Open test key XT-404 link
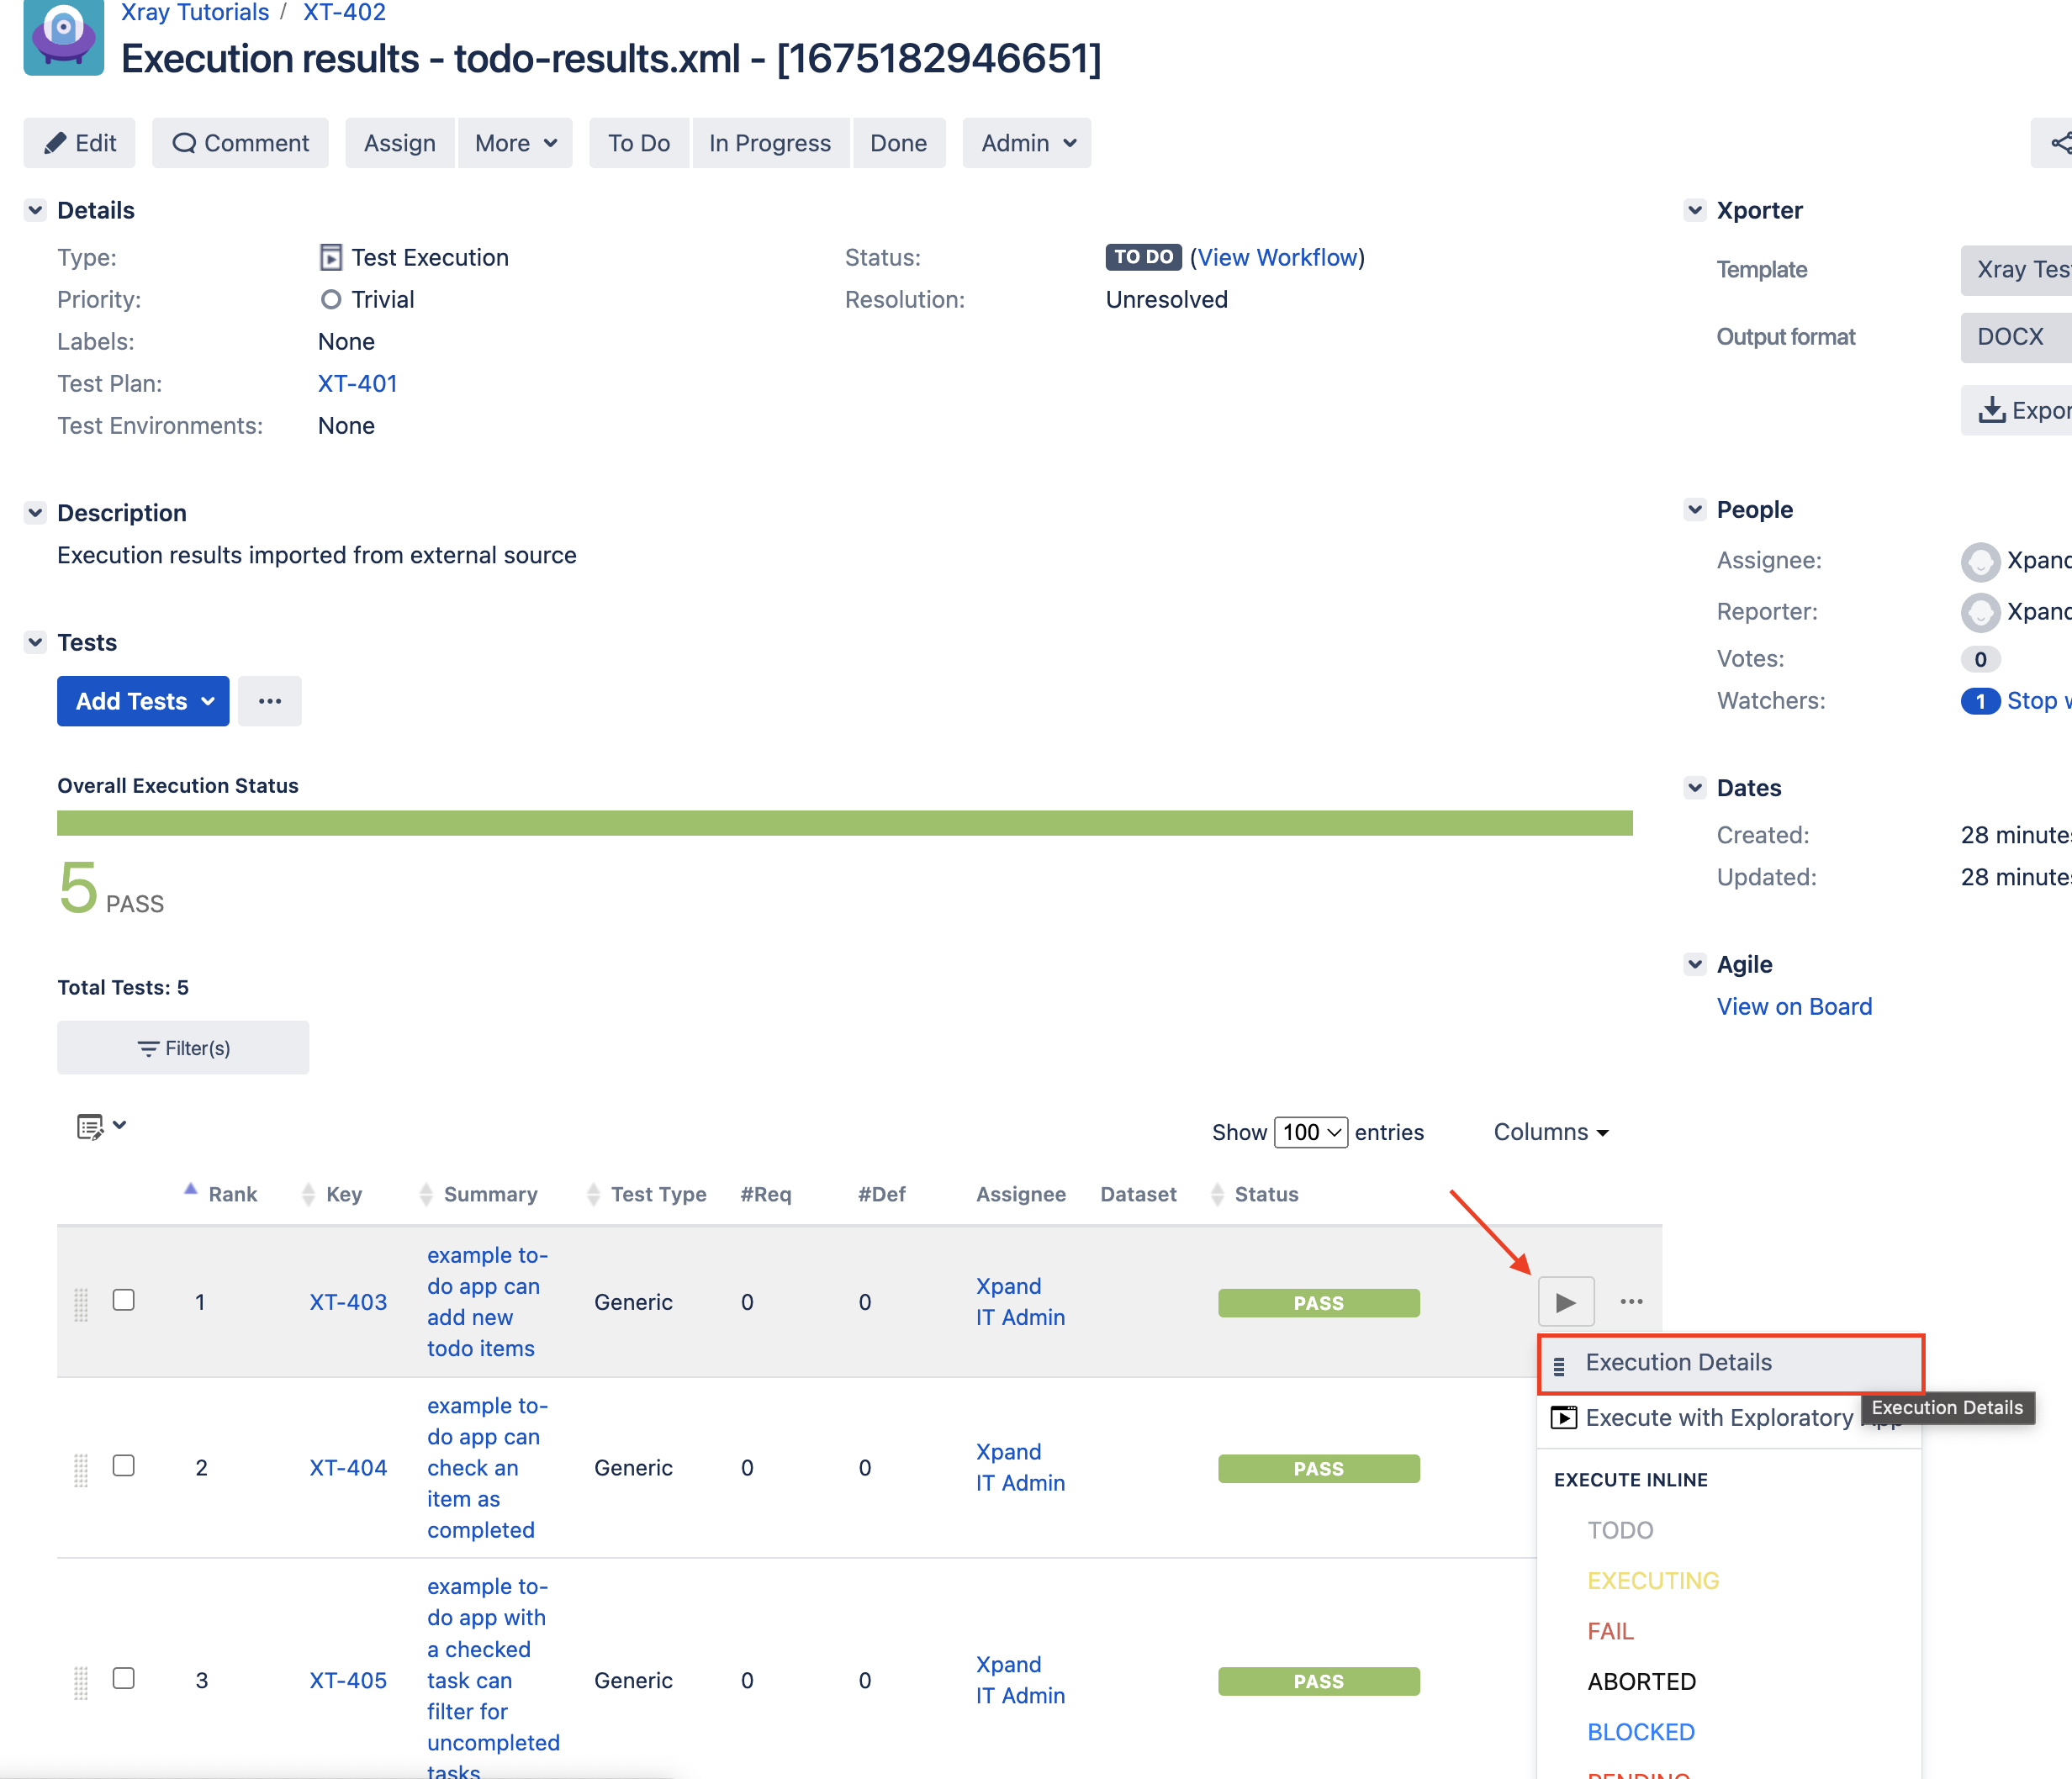The height and width of the screenshot is (1779, 2072). click(x=348, y=1468)
